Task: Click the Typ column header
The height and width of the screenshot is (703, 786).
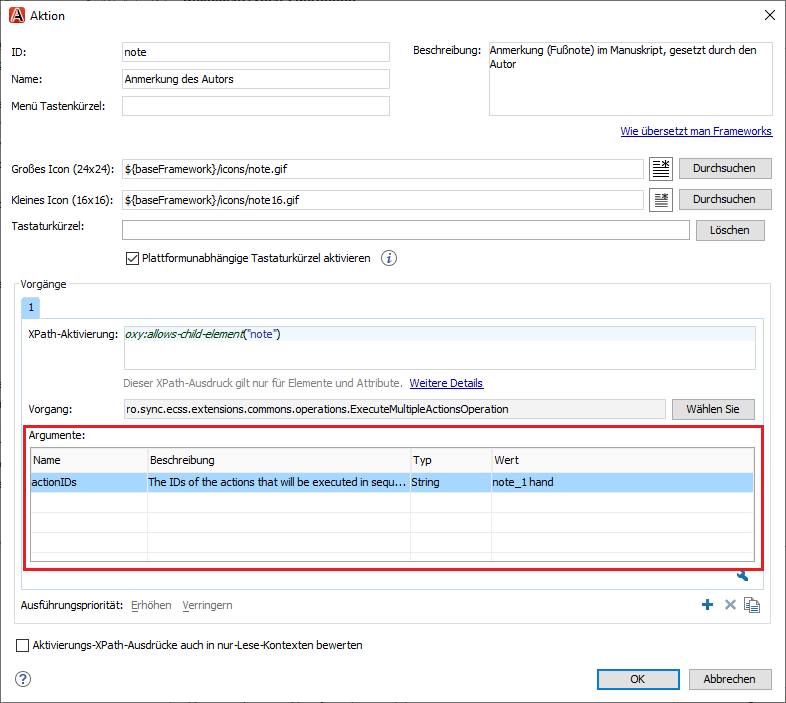Action: pyautogui.click(x=451, y=460)
